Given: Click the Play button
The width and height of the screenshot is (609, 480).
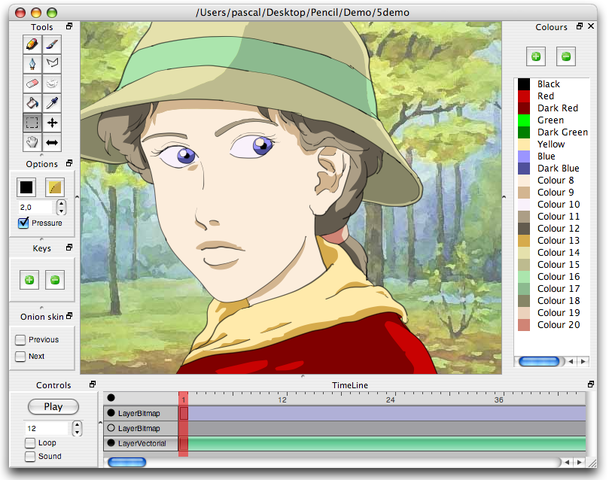Looking at the screenshot, I should click(x=53, y=407).
